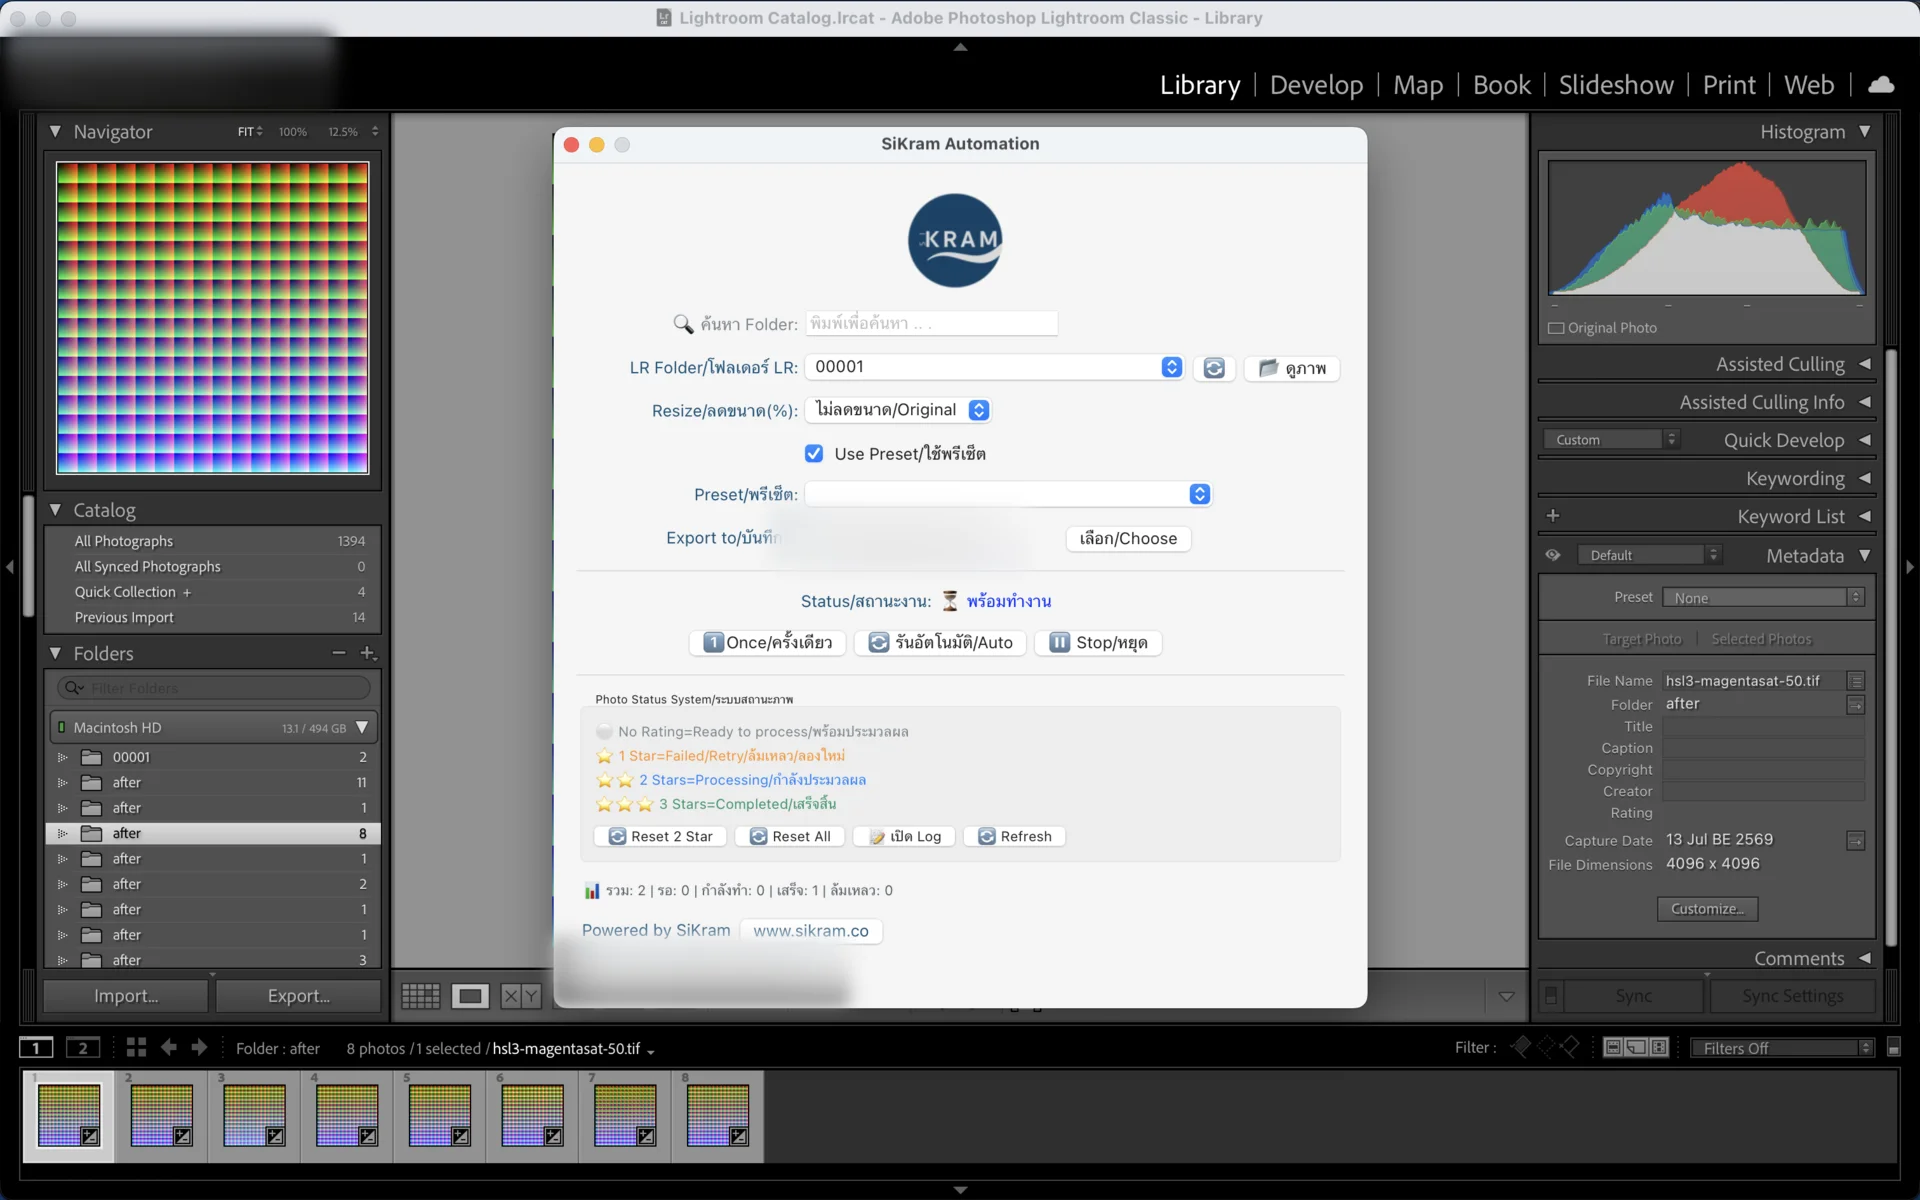Viewport: 1920px width, 1200px height.
Task: Click the File Name action icon in Metadata
Action: point(1856,681)
